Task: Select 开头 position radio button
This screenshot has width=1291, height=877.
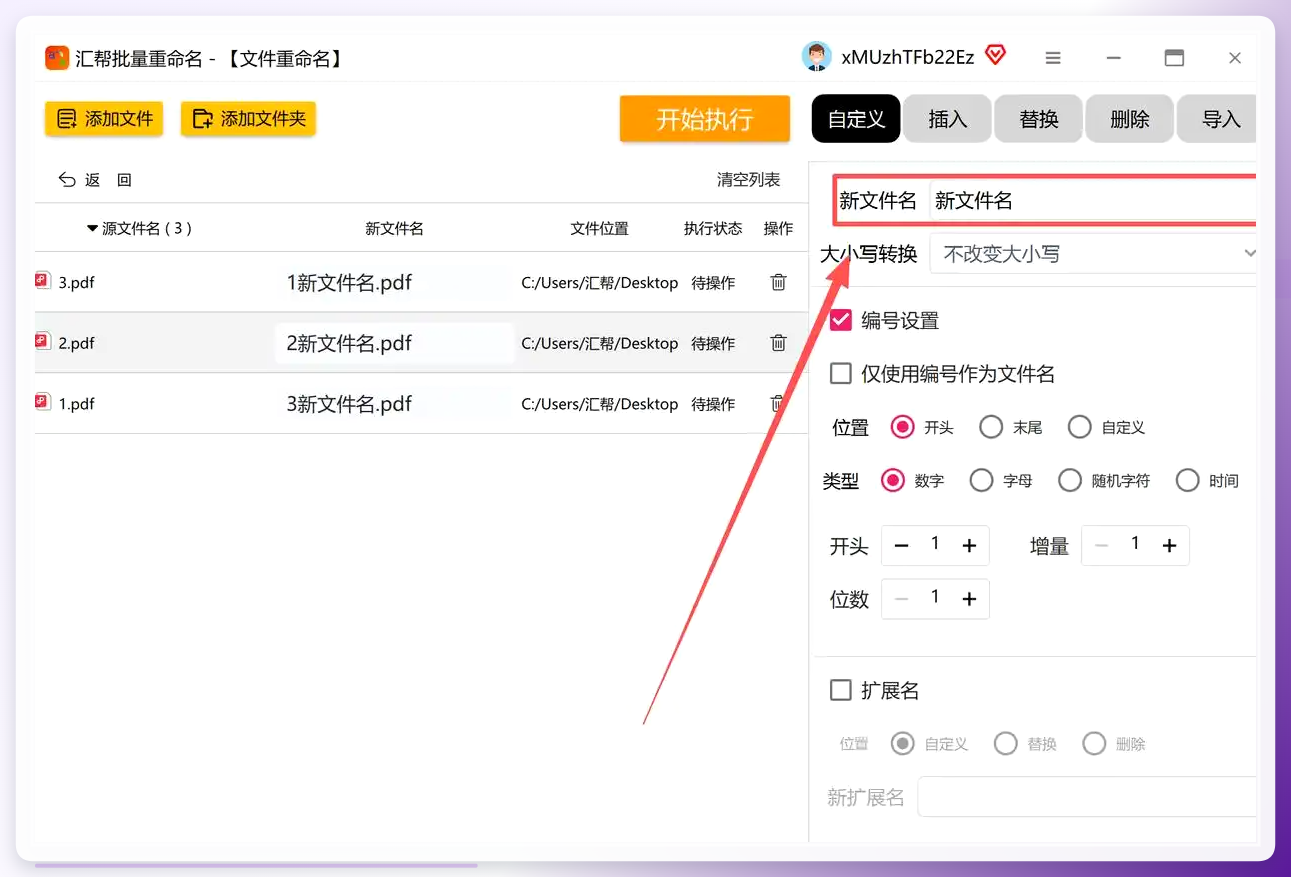Action: pyautogui.click(x=902, y=427)
